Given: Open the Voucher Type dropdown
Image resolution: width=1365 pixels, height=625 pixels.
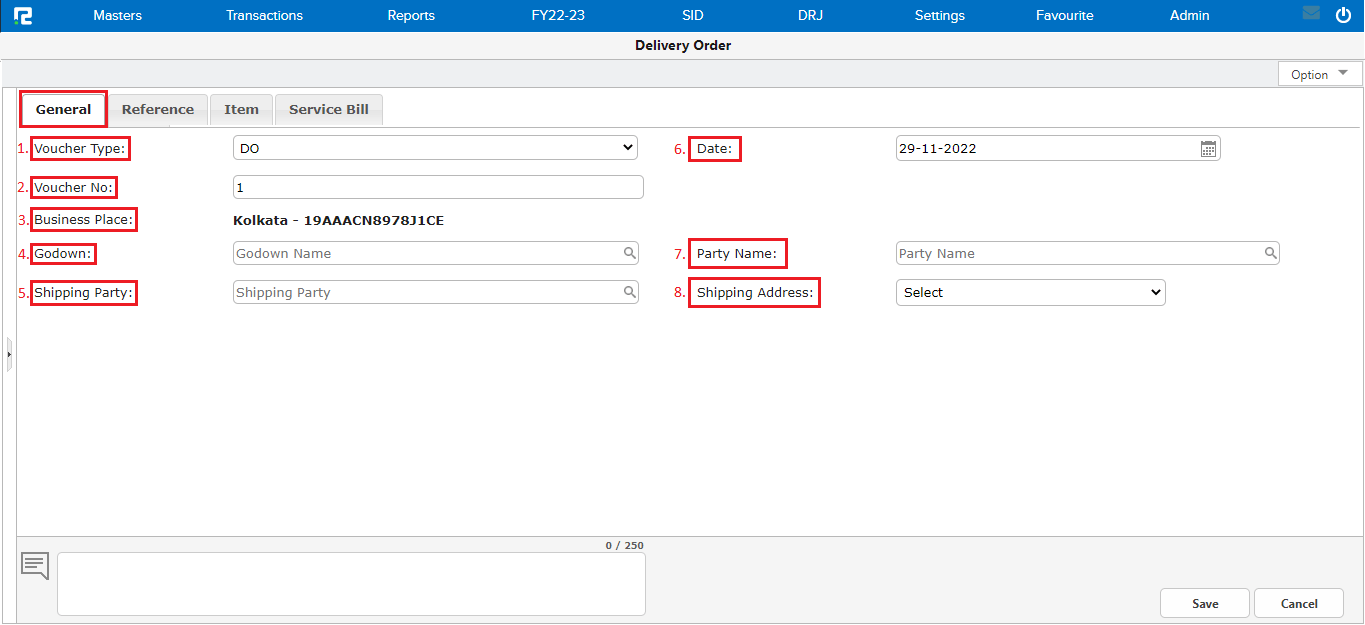Looking at the screenshot, I should click(x=434, y=148).
